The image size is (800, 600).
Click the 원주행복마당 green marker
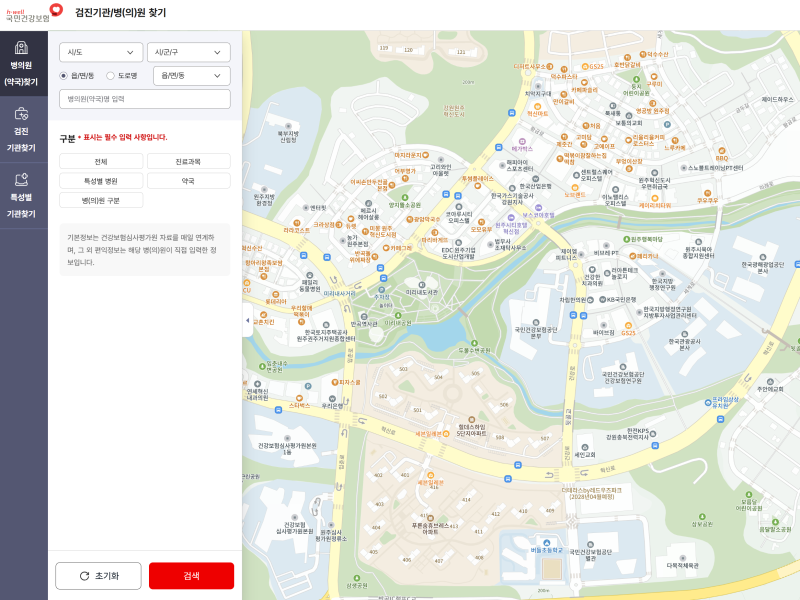[627, 239]
